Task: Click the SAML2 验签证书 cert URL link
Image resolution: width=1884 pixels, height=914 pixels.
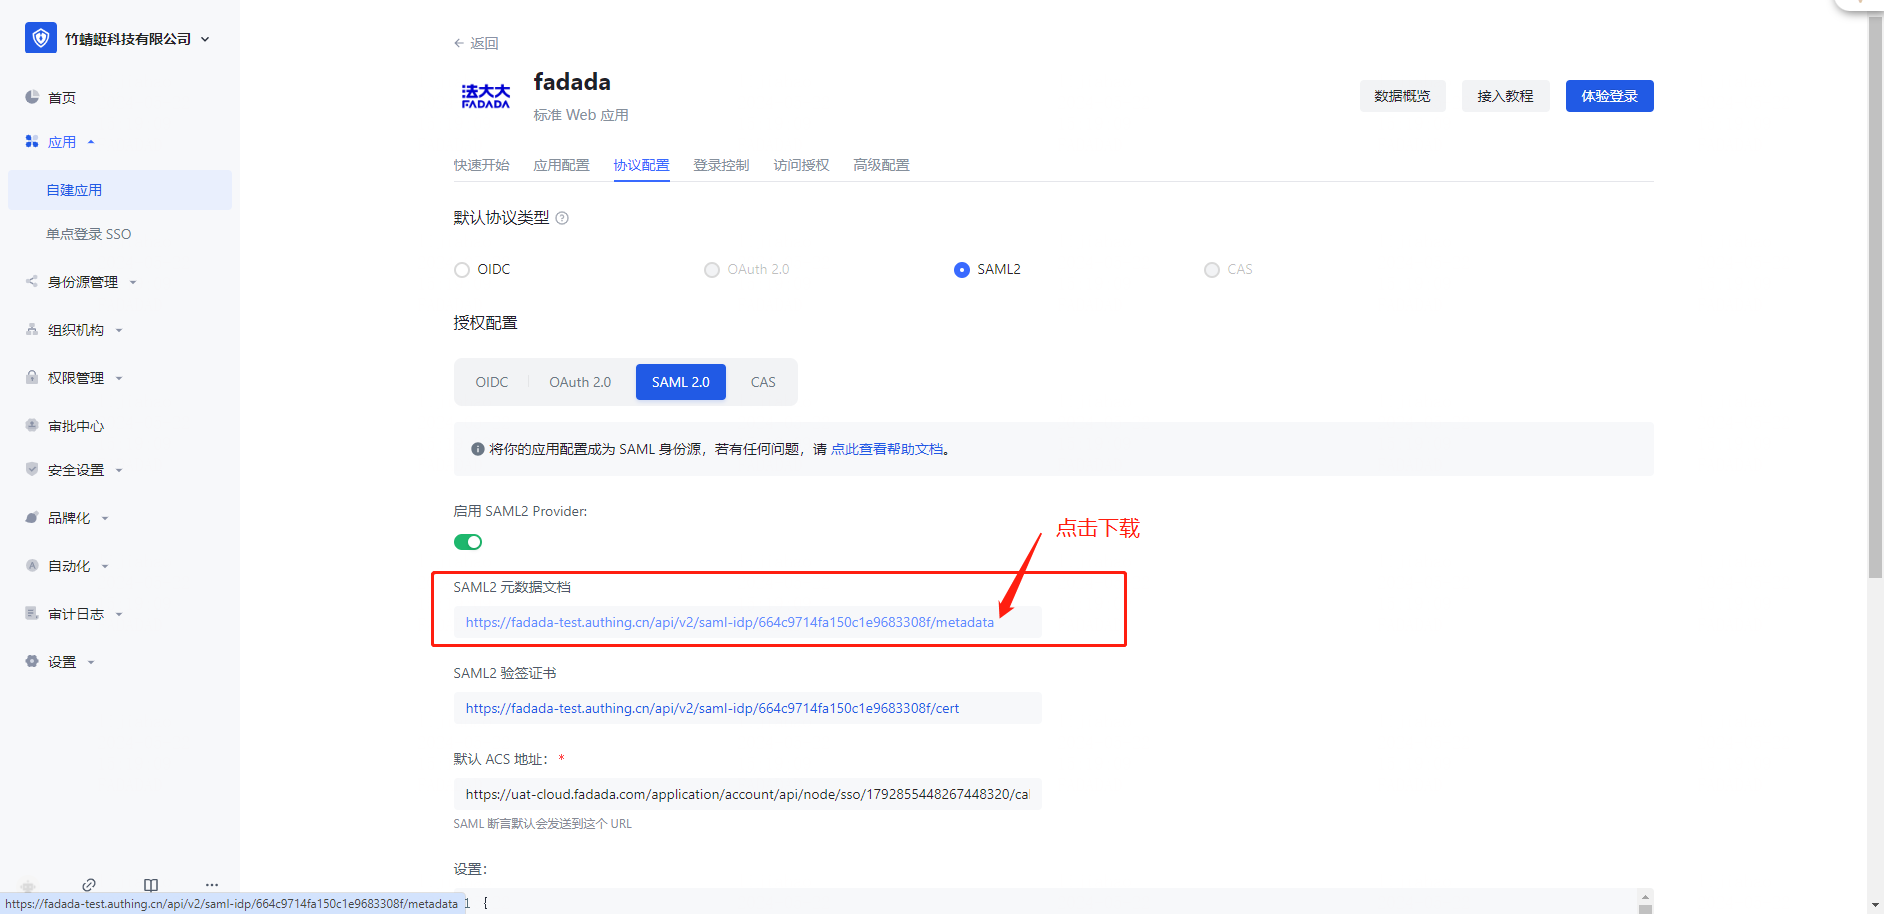Action: point(712,708)
